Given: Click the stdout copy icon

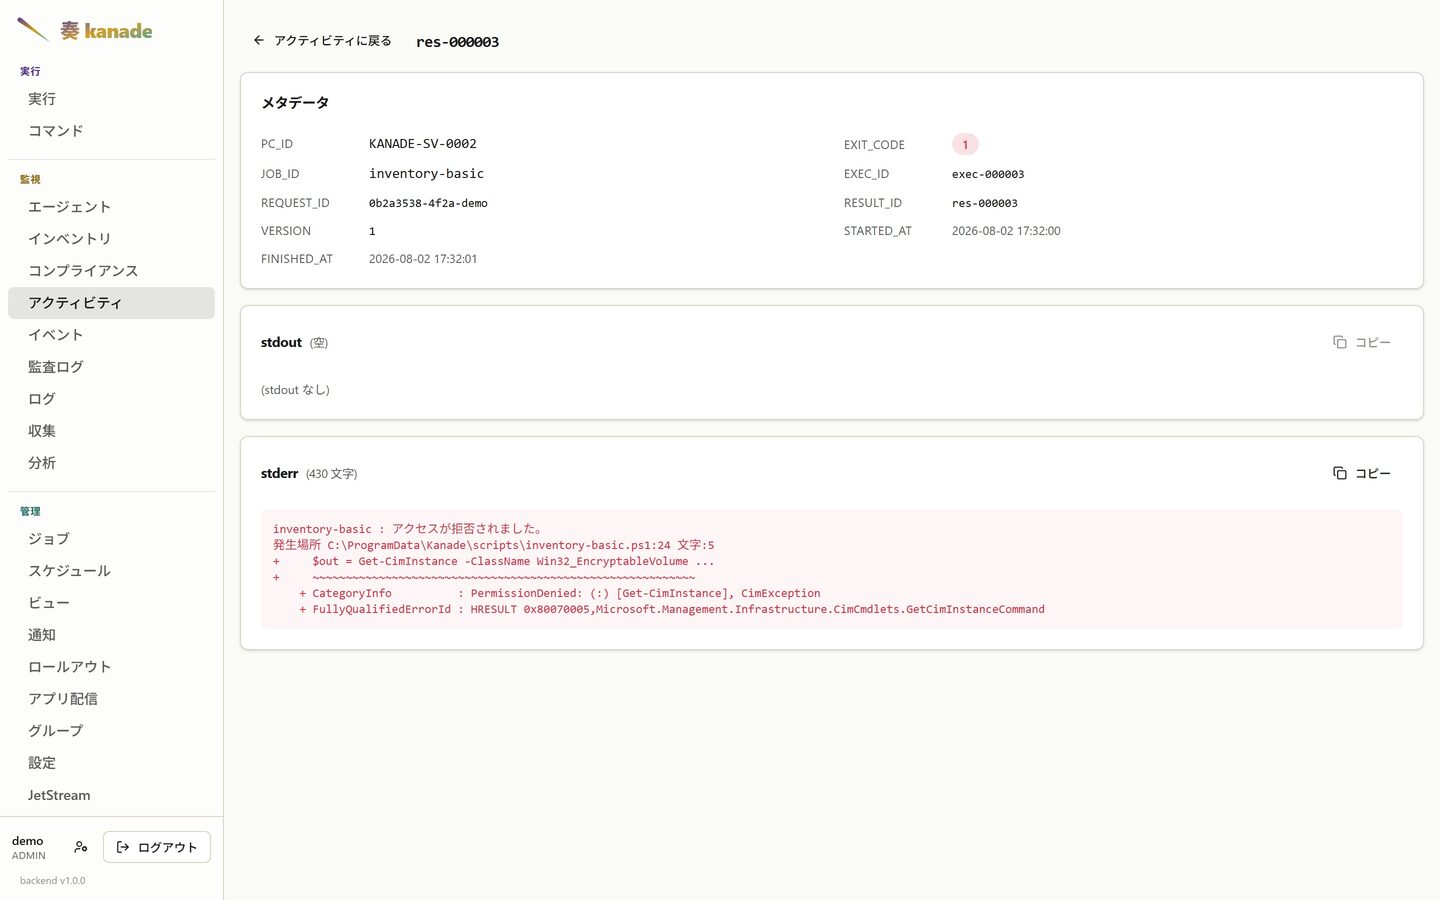Looking at the screenshot, I should 1340,342.
